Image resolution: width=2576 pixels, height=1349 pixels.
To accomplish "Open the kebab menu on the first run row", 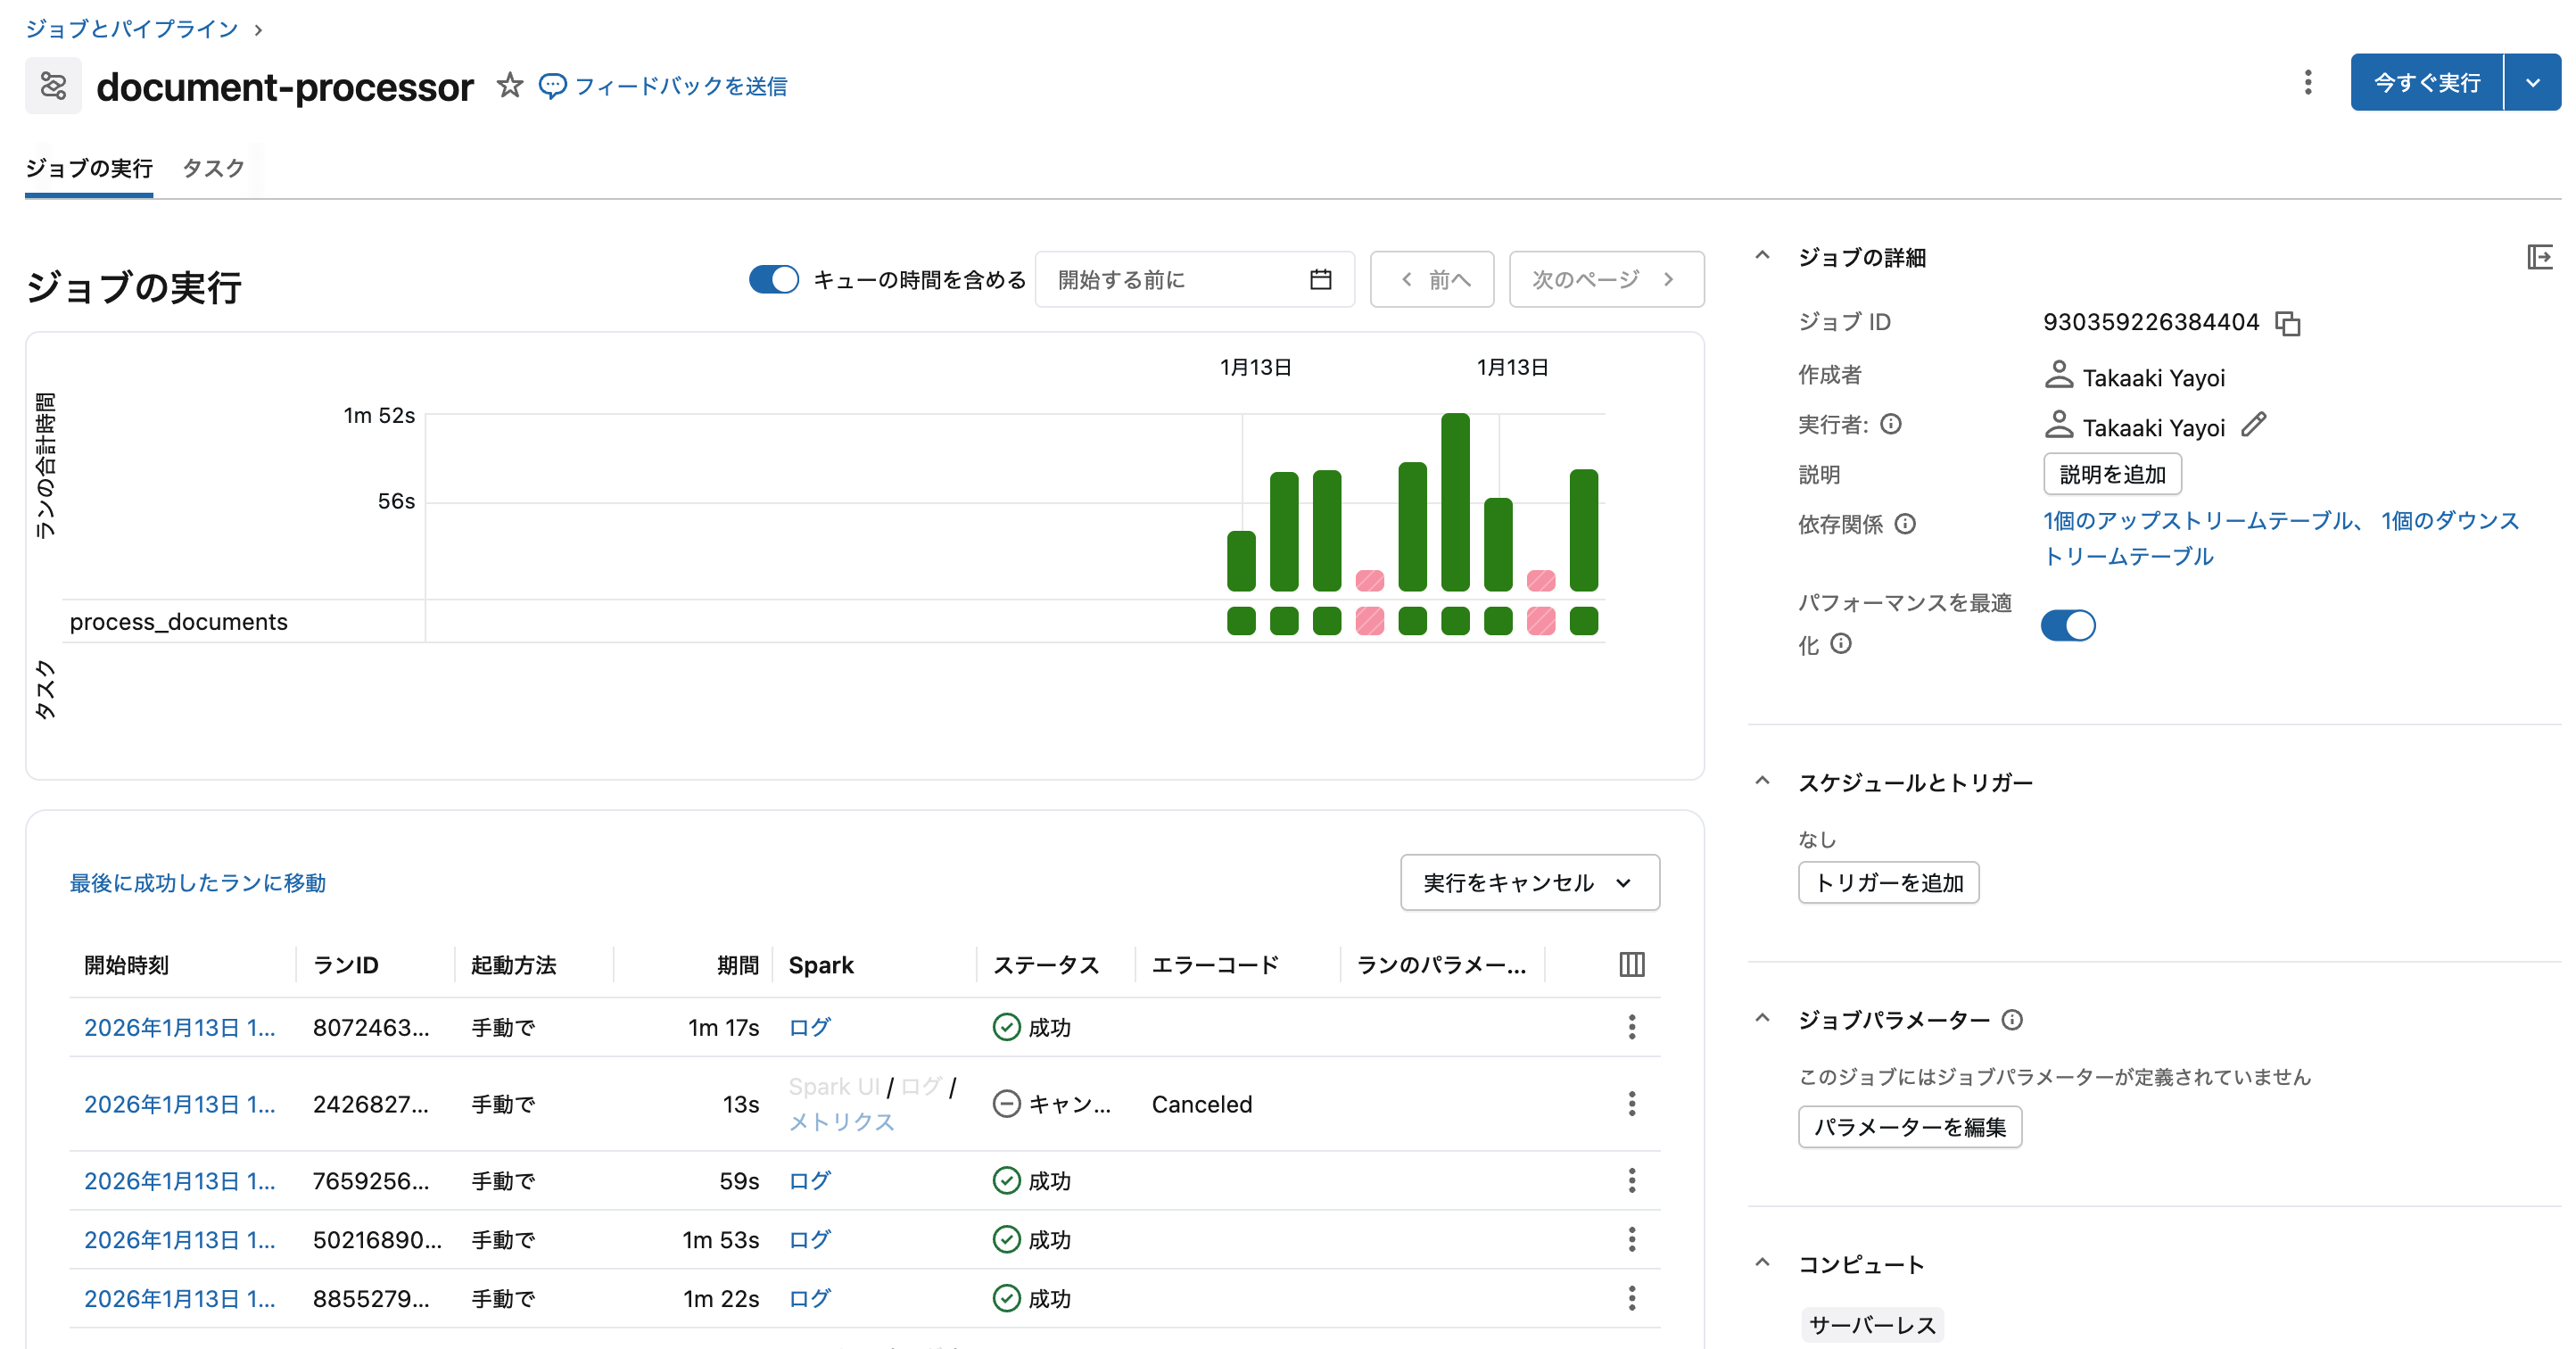I will (1631, 1026).
